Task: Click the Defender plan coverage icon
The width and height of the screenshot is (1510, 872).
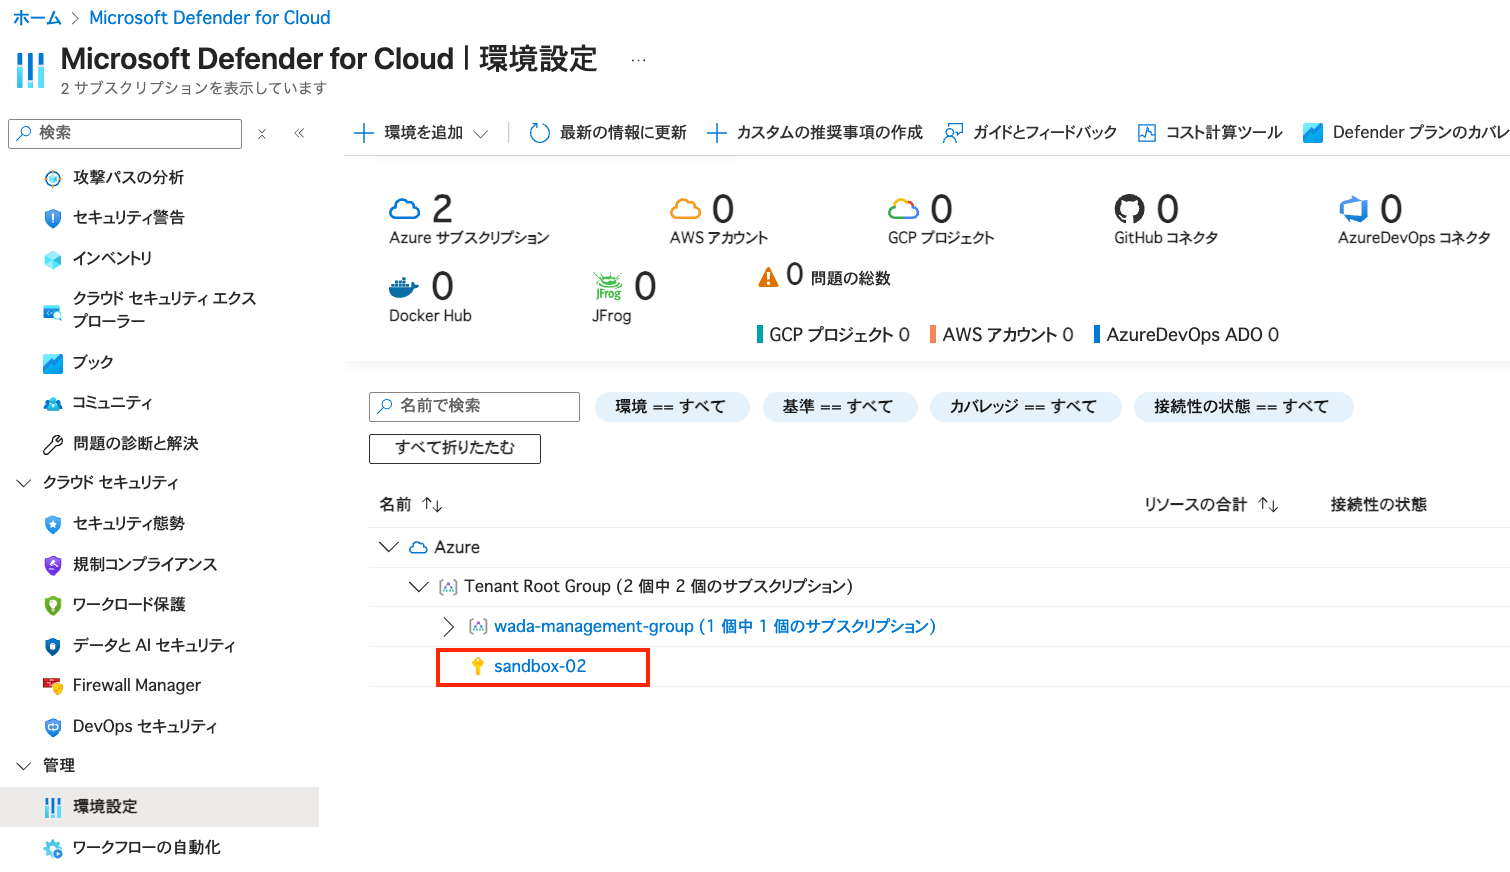Action: click(1313, 133)
